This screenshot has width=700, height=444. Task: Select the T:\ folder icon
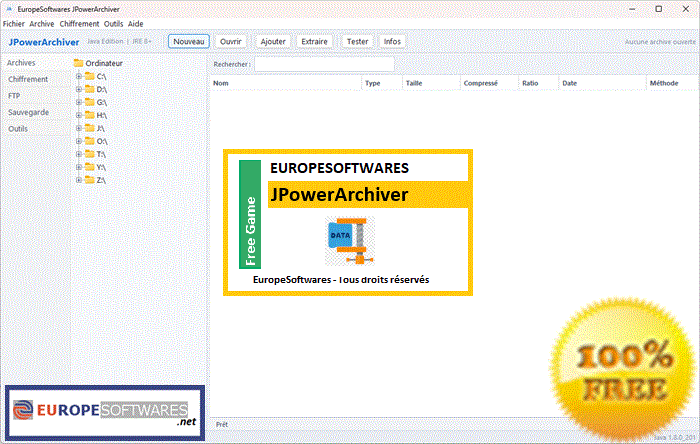pos(90,154)
